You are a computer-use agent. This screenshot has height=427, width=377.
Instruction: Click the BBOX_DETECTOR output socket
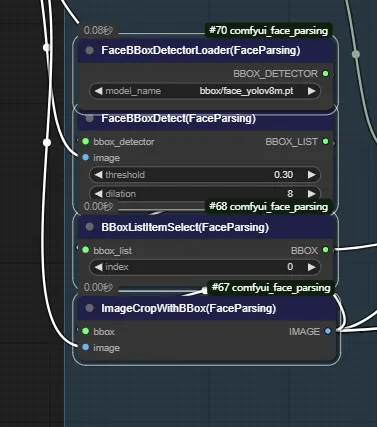326,74
